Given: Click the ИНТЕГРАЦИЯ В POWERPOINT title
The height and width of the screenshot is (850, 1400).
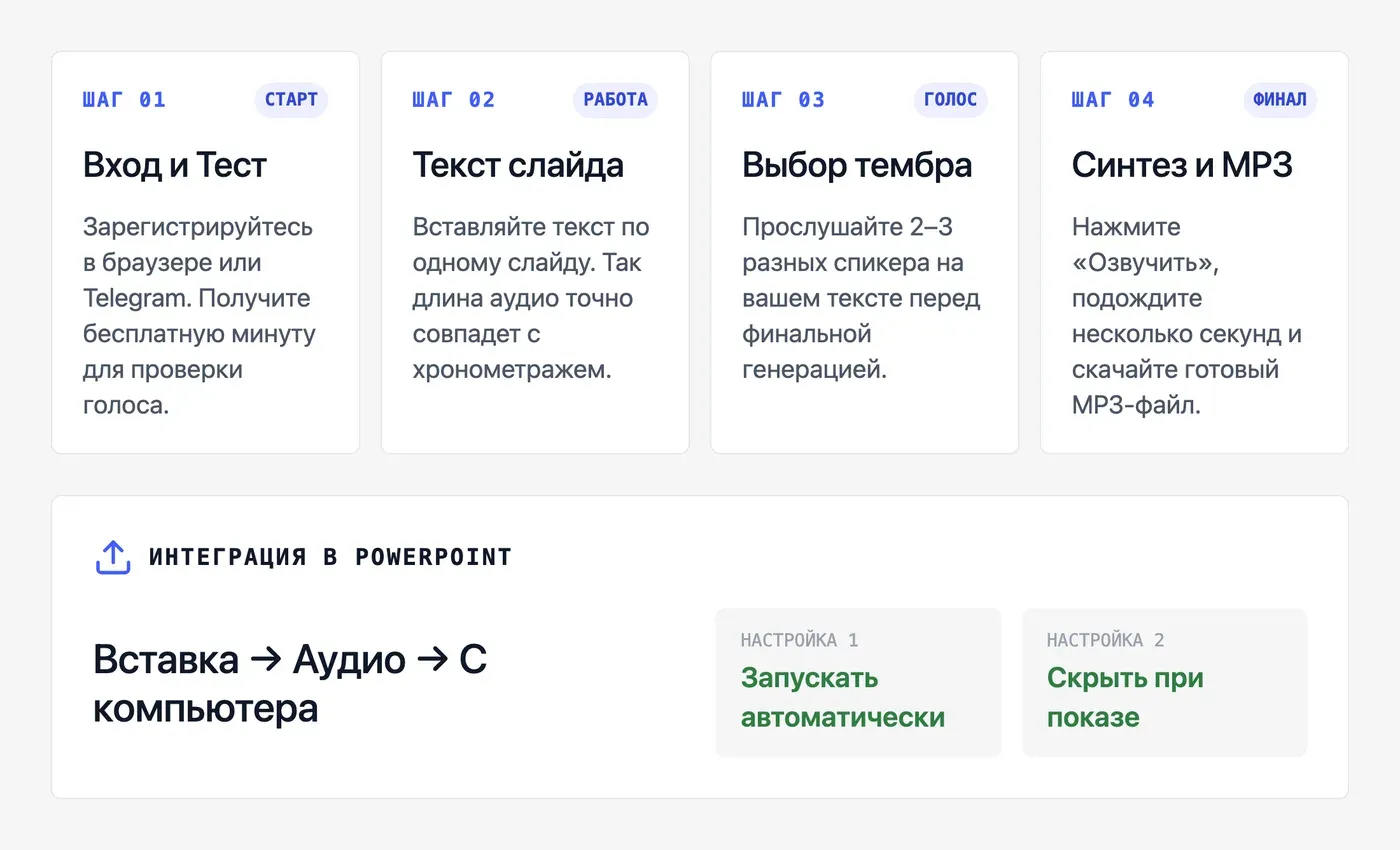Looking at the screenshot, I should click(x=330, y=558).
